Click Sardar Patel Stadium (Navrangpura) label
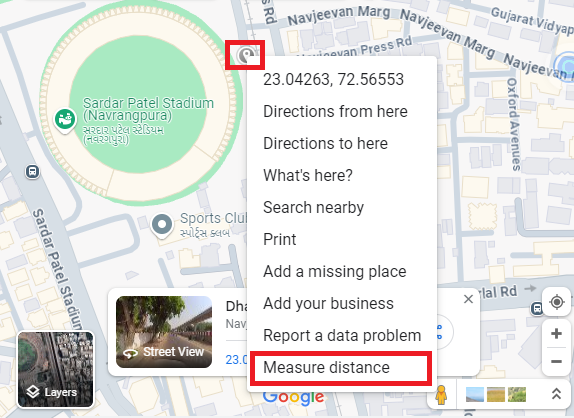This screenshot has height=418, width=574. [x=148, y=109]
